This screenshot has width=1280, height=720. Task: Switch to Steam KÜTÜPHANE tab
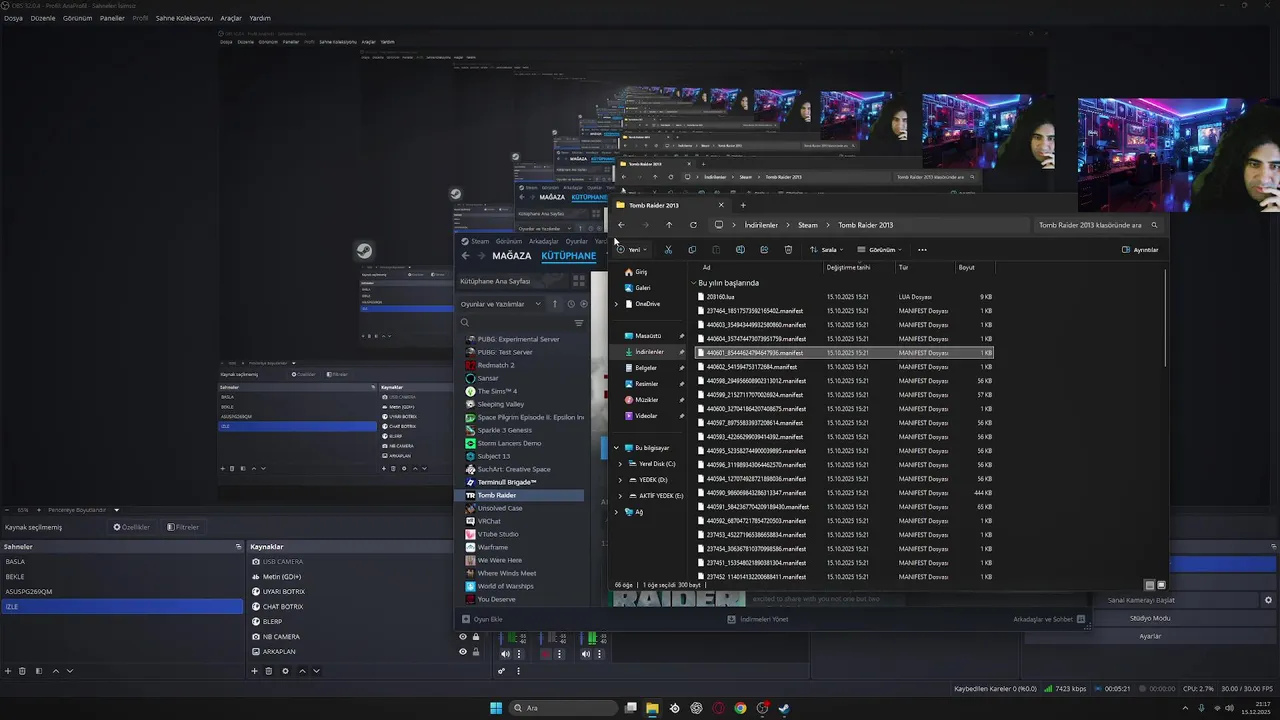click(x=568, y=256)
